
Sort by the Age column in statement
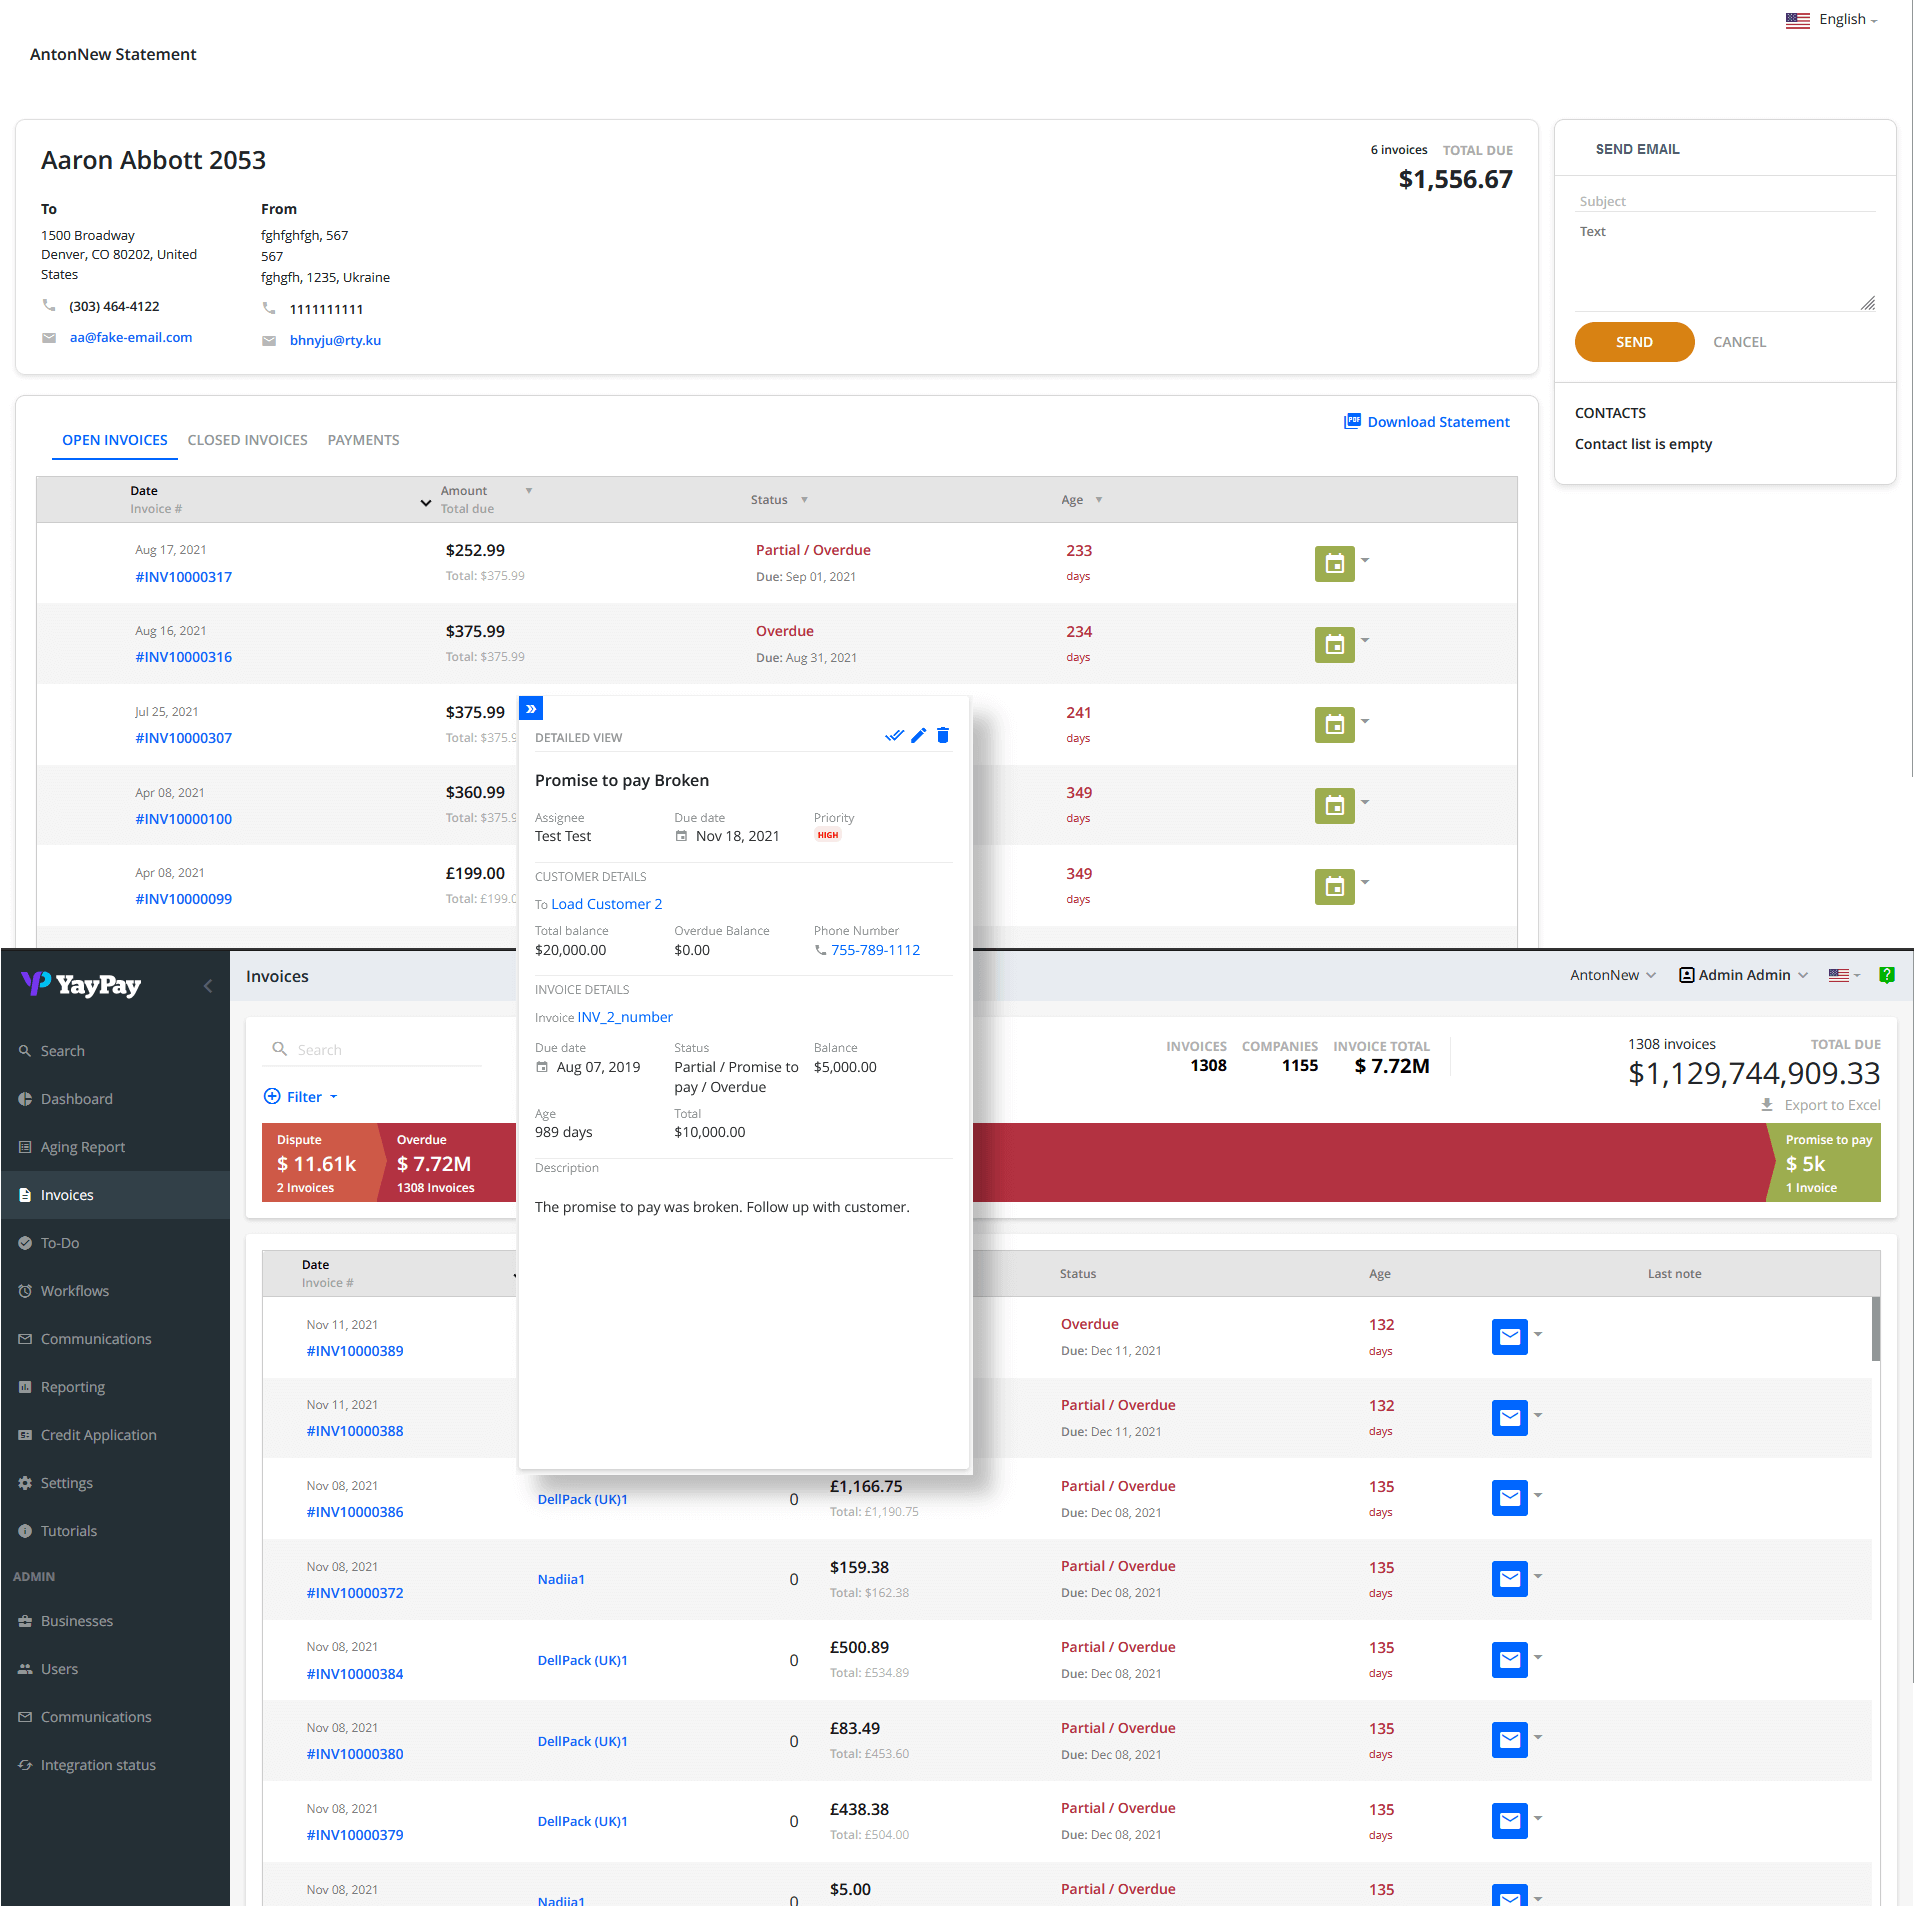tap(1081, 500)
